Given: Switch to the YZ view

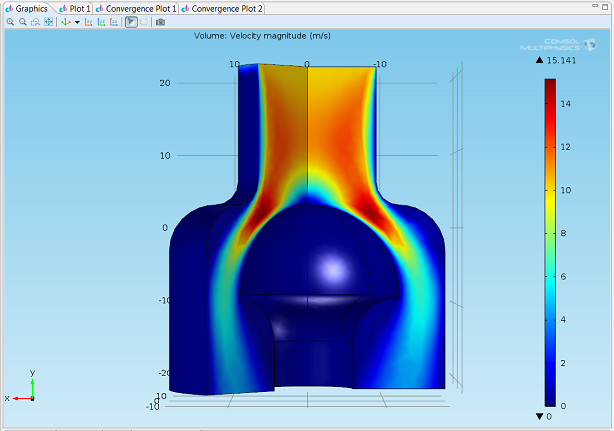Looking at the screenshot, I should [102, 22].
